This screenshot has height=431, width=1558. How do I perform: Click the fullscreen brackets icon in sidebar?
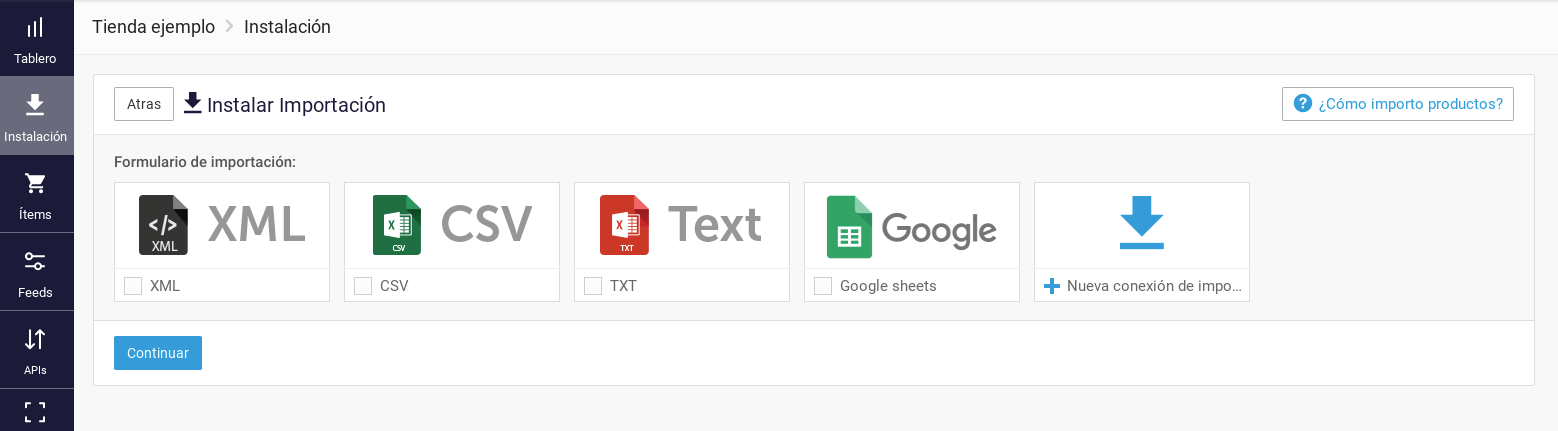pyautogui.click(x=35, y=412)
